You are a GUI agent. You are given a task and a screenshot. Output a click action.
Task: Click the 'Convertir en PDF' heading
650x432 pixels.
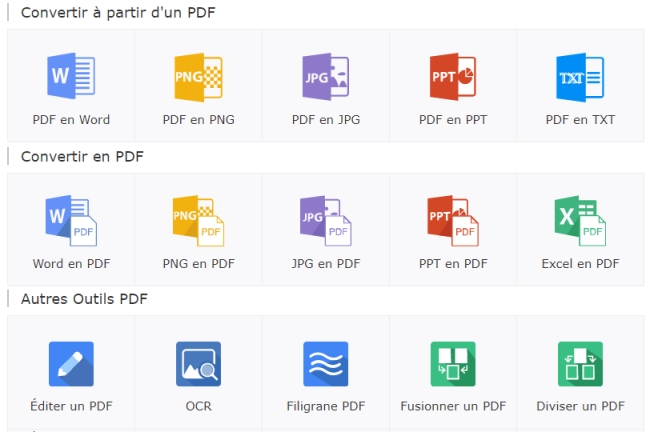tap(82, 156)
